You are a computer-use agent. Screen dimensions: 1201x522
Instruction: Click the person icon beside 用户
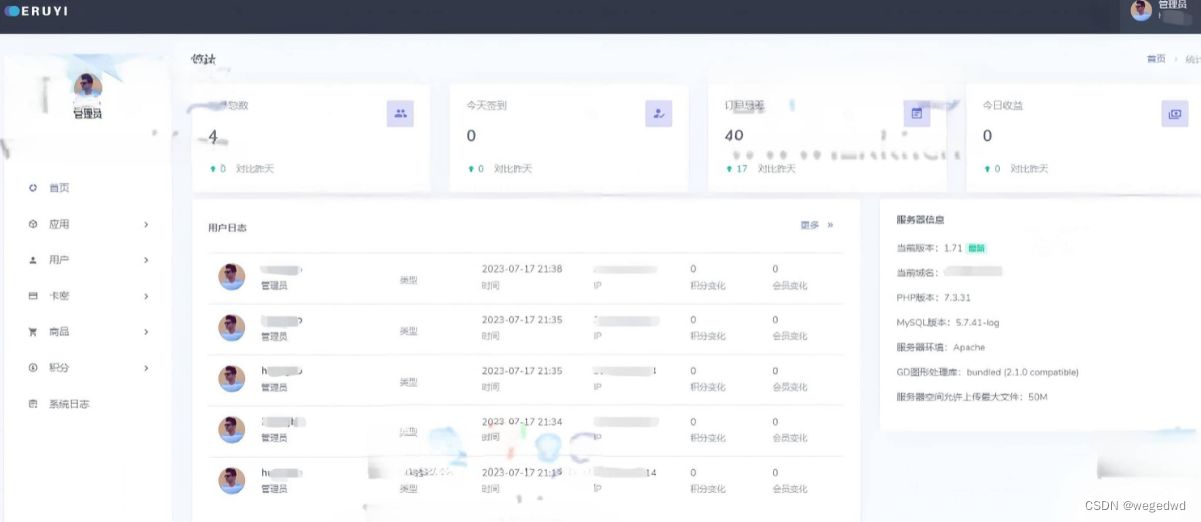tap(33, 260)
